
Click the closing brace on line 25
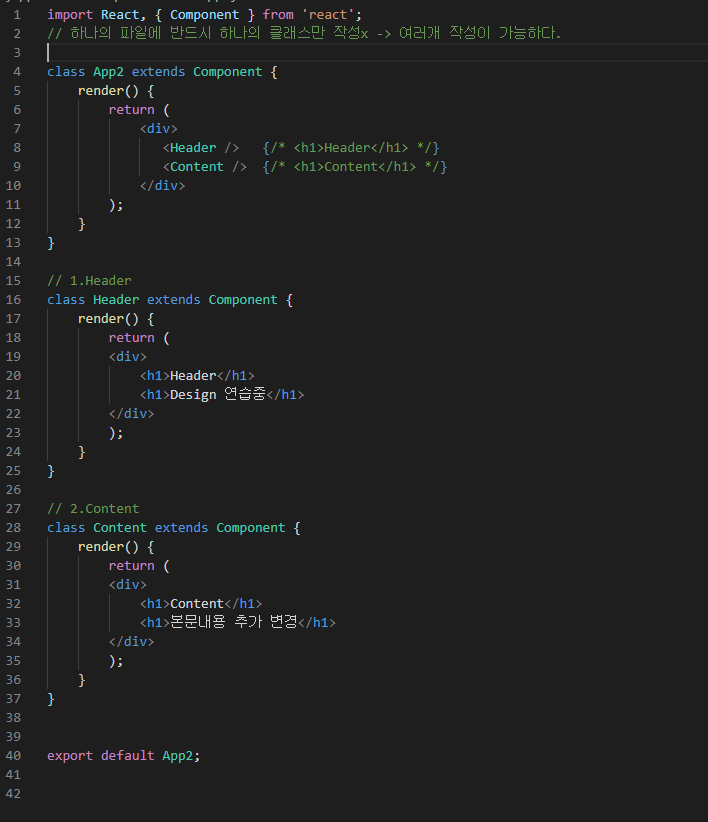51,471
